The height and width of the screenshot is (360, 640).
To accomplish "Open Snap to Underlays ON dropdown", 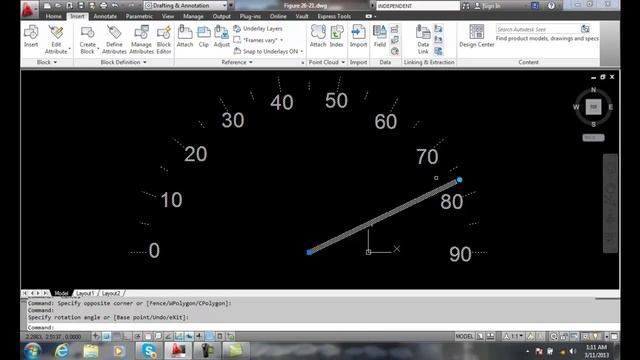I will [x=269, y=51].
